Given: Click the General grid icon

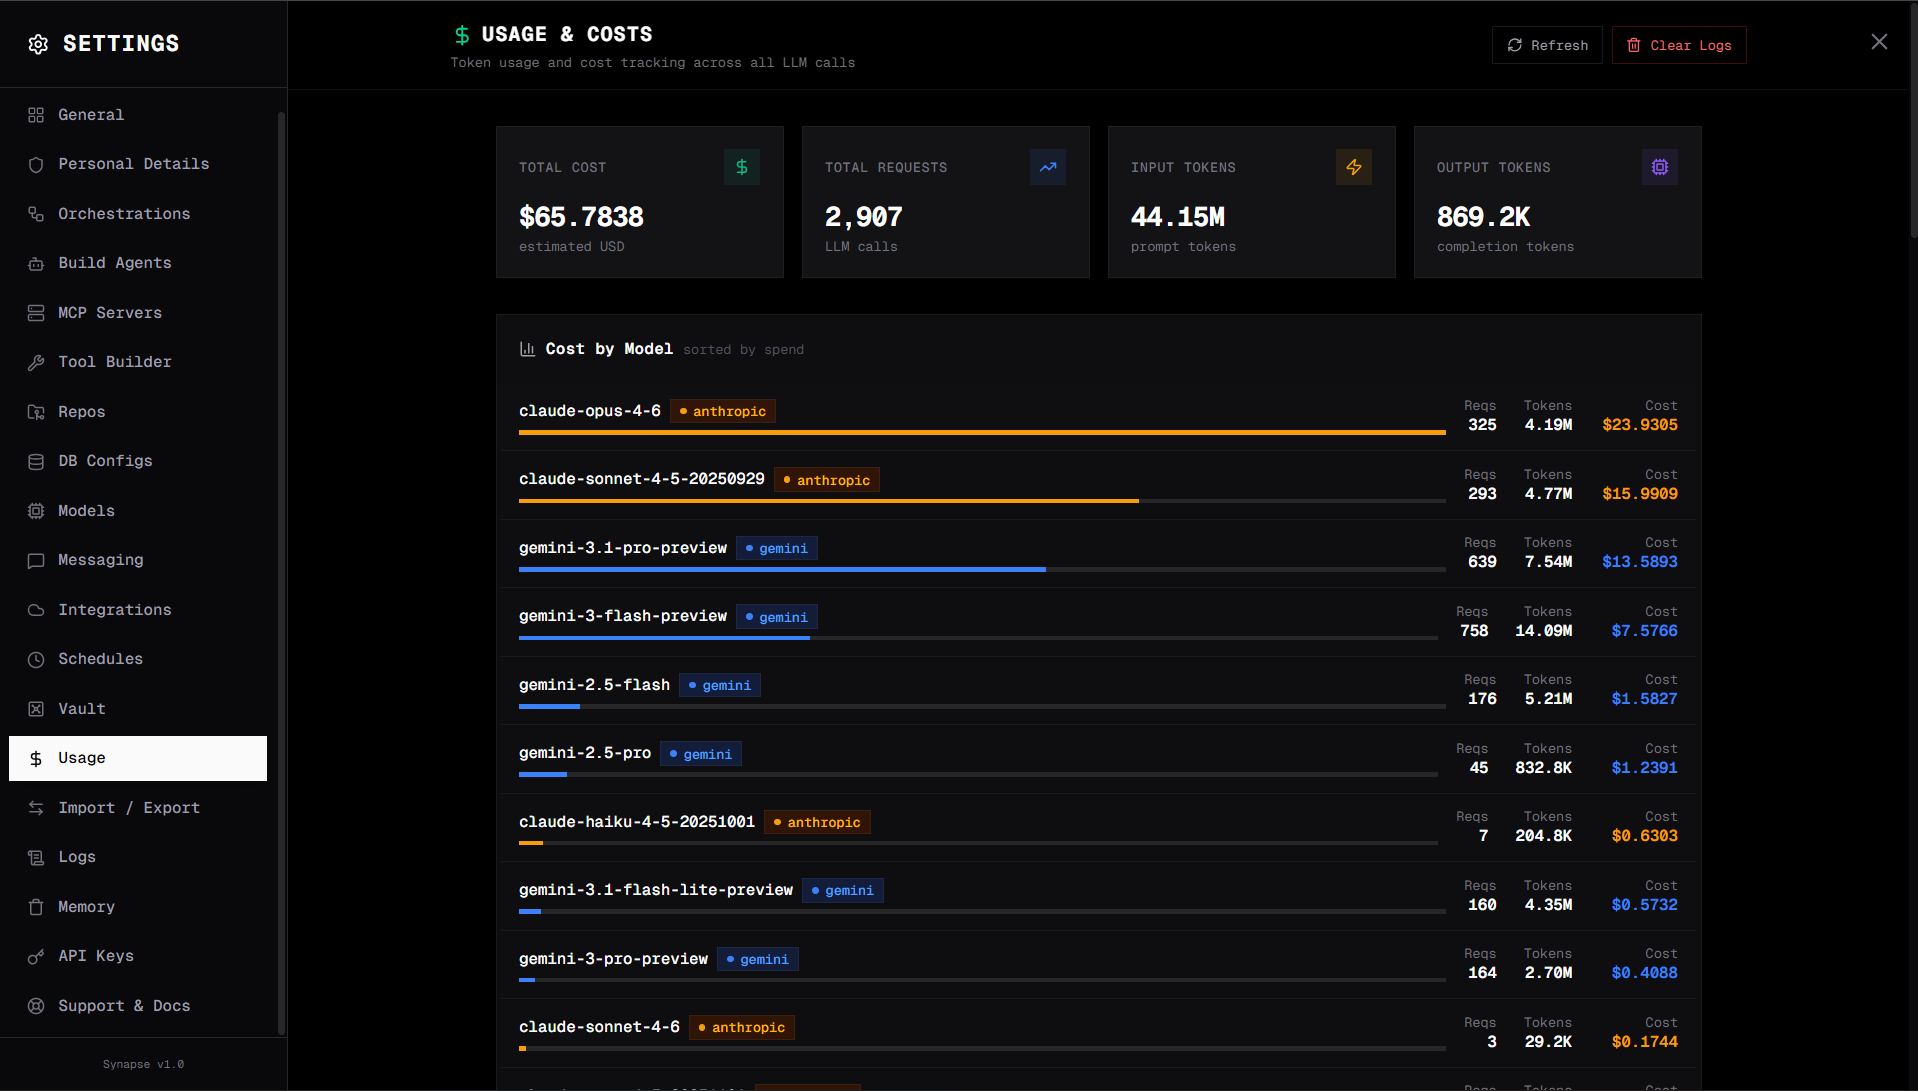Looking at the screenshot, I should click(36, 115).
